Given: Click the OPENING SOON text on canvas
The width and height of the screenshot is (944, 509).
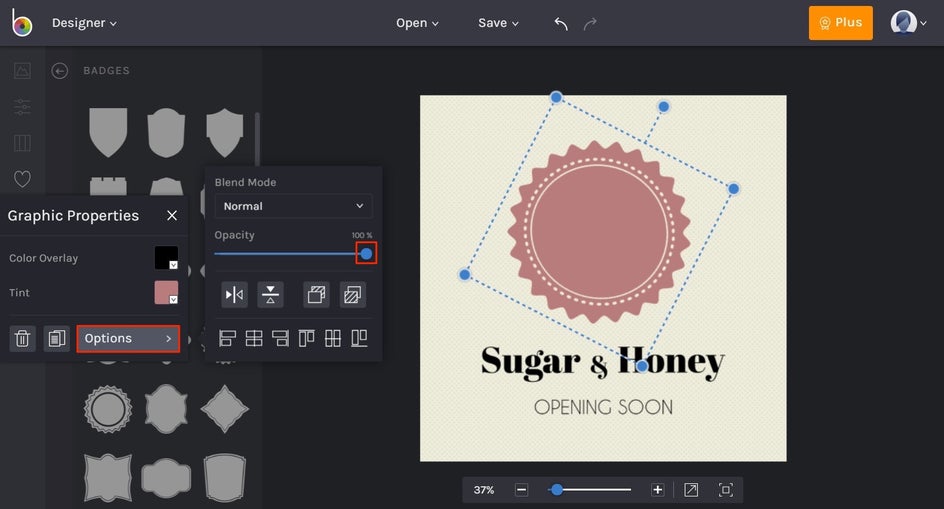Looking at the screenshot, I should (x=603, y=407).
